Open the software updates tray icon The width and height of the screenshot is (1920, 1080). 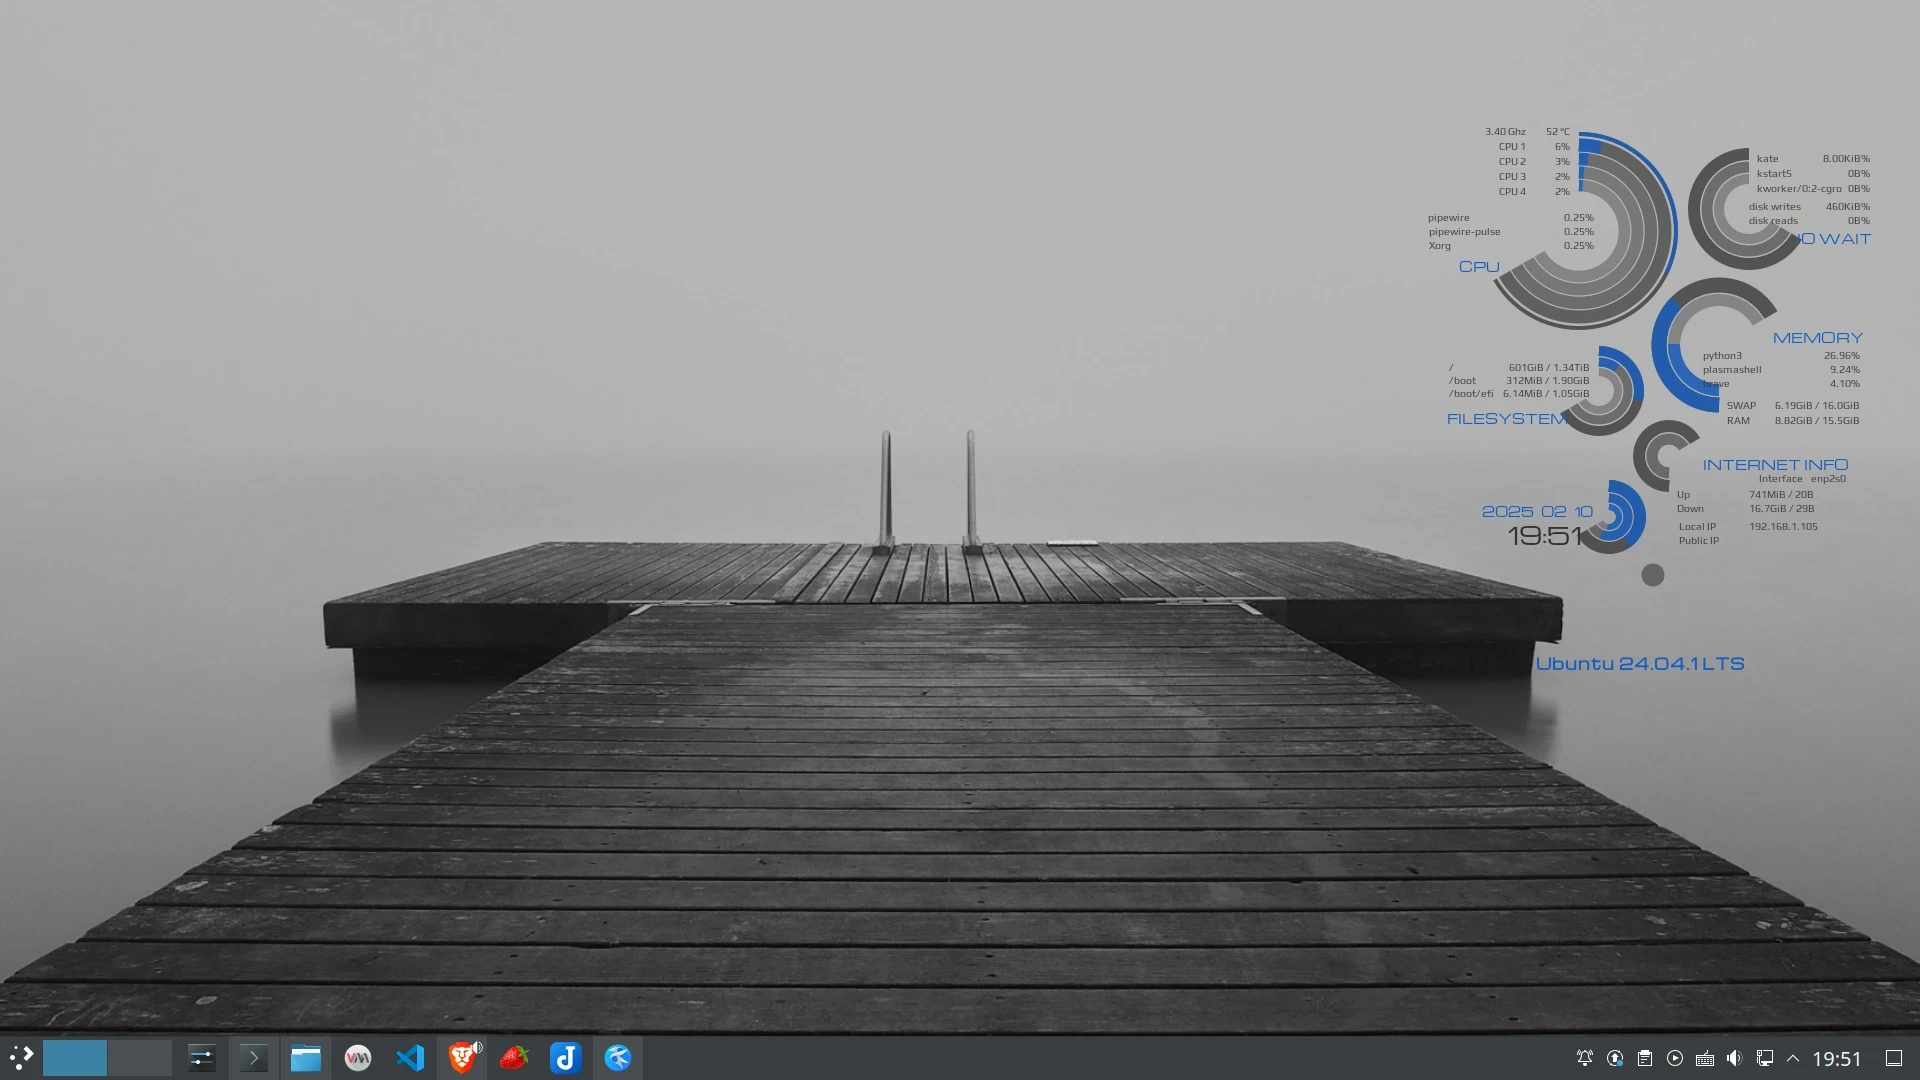1615,1058
